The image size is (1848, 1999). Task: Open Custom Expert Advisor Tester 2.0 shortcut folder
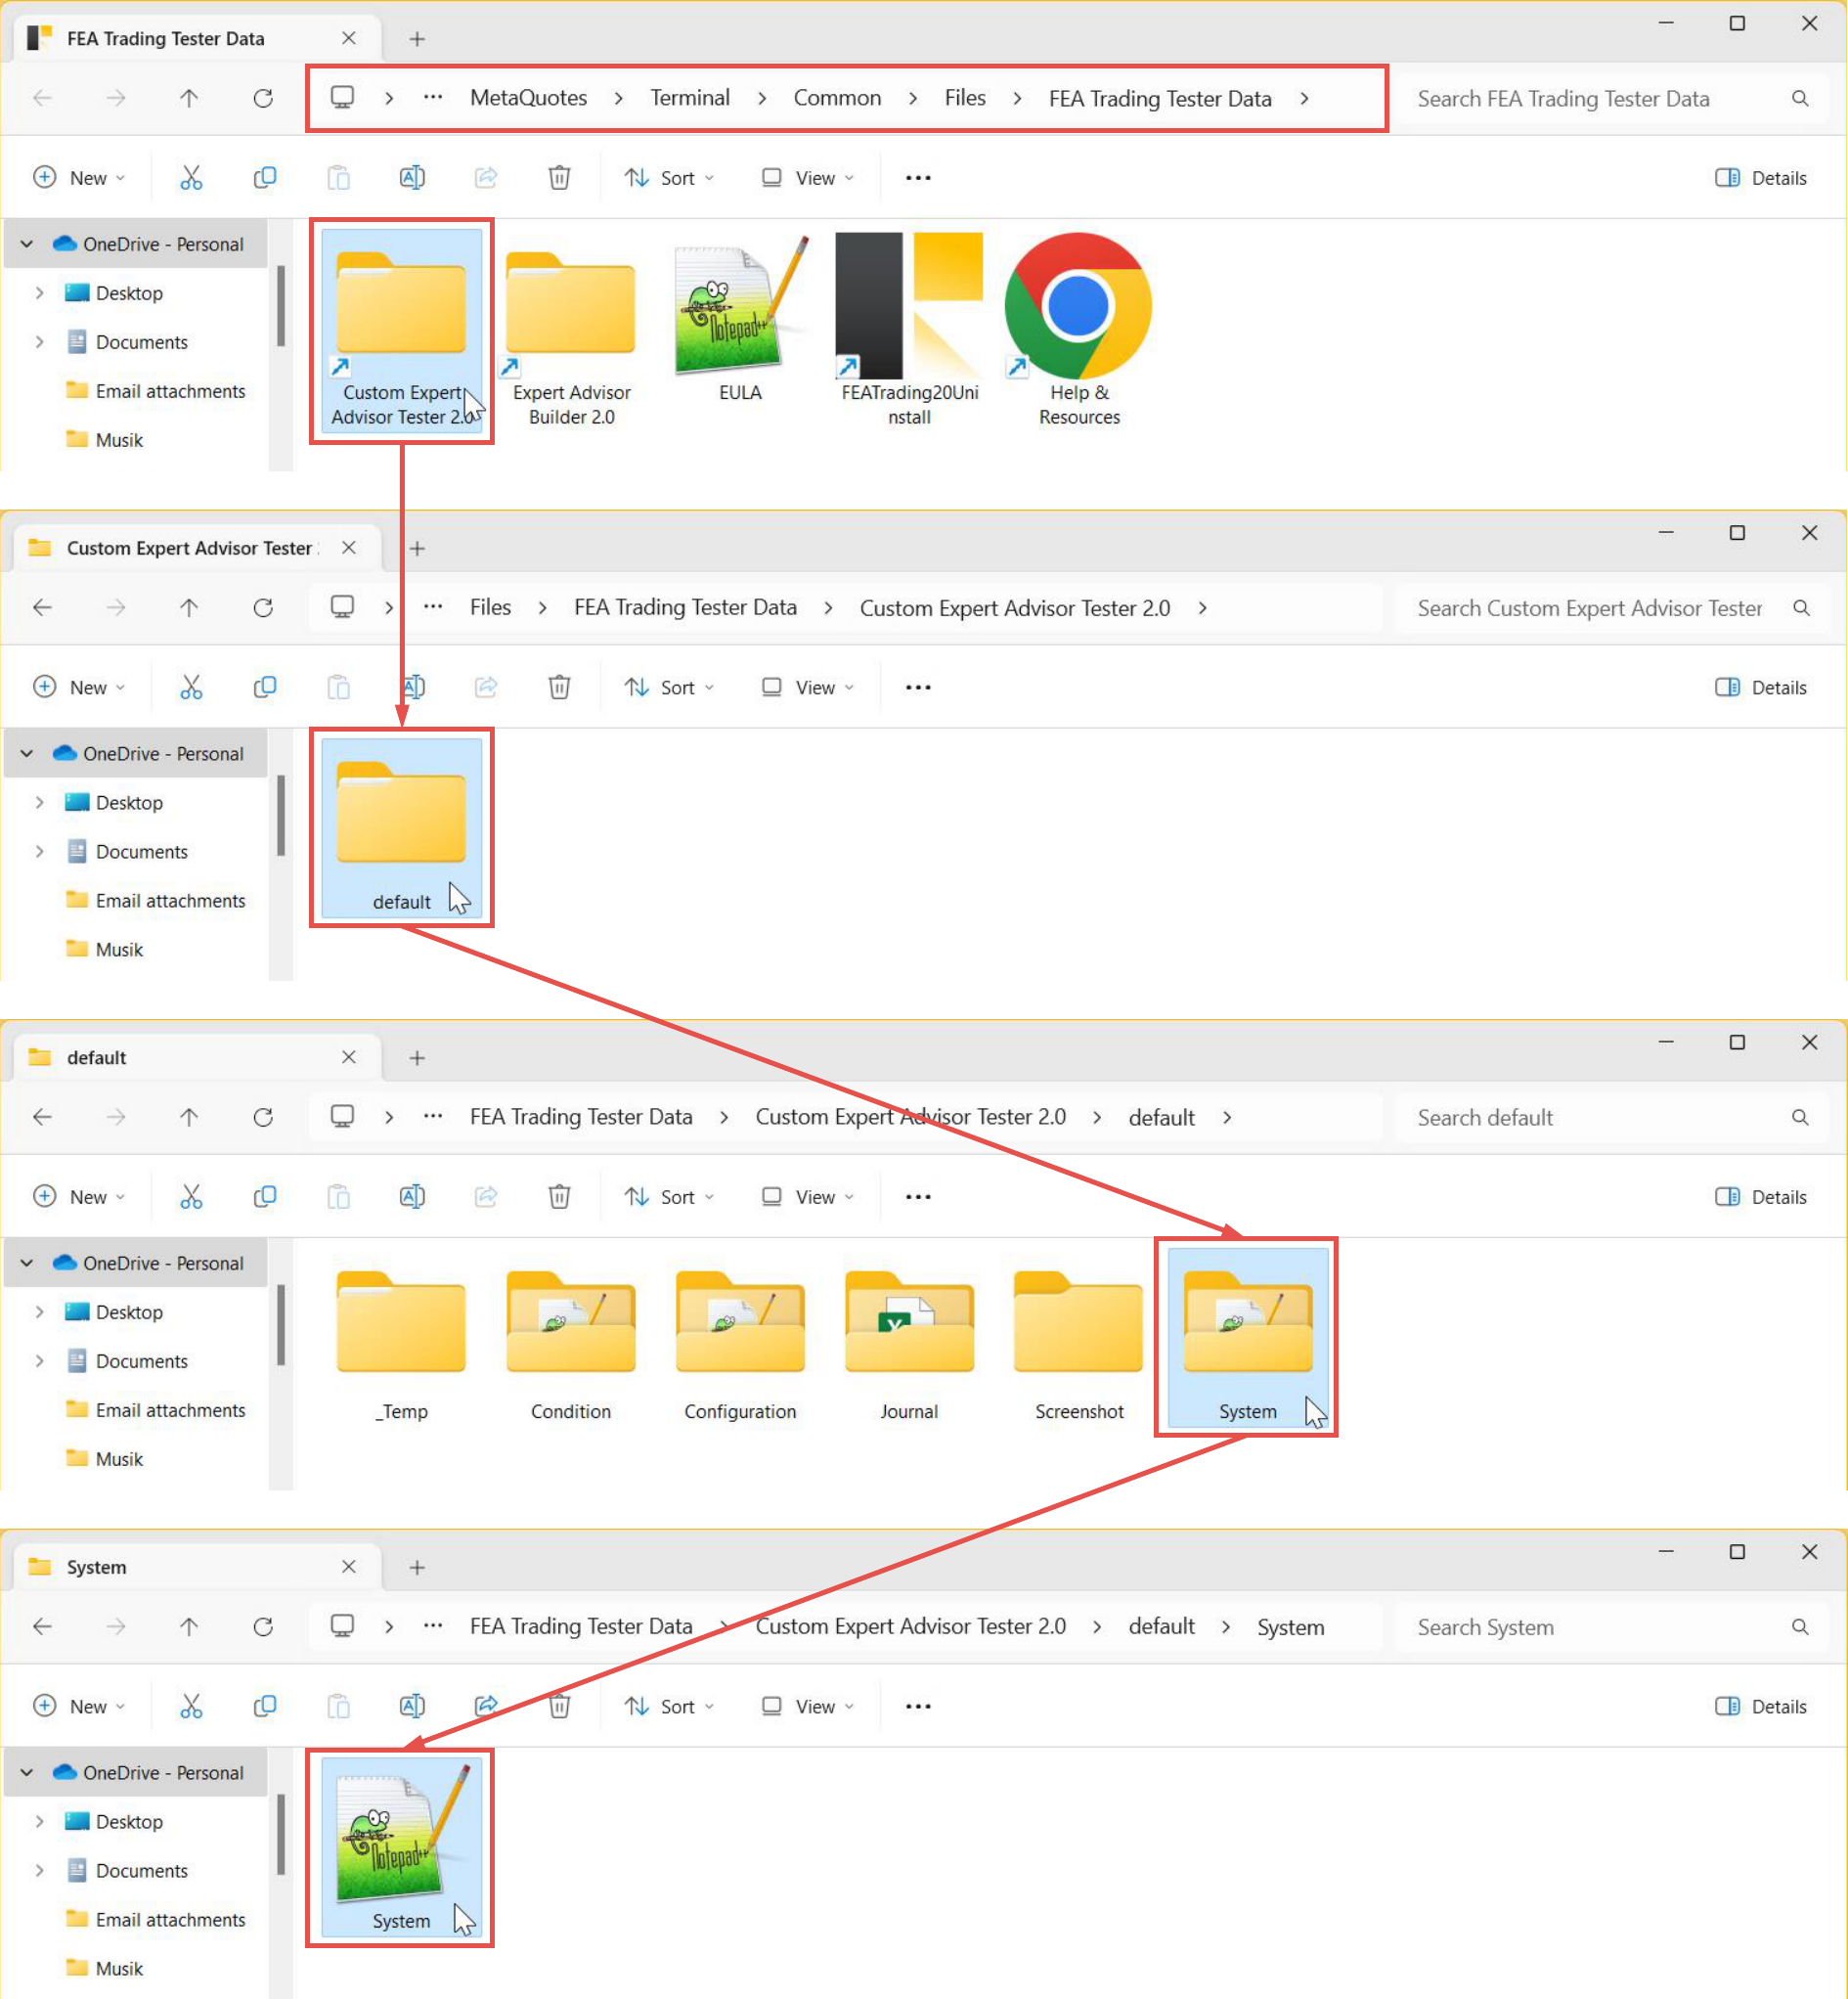pyautogui.click(x=401, y=331)
